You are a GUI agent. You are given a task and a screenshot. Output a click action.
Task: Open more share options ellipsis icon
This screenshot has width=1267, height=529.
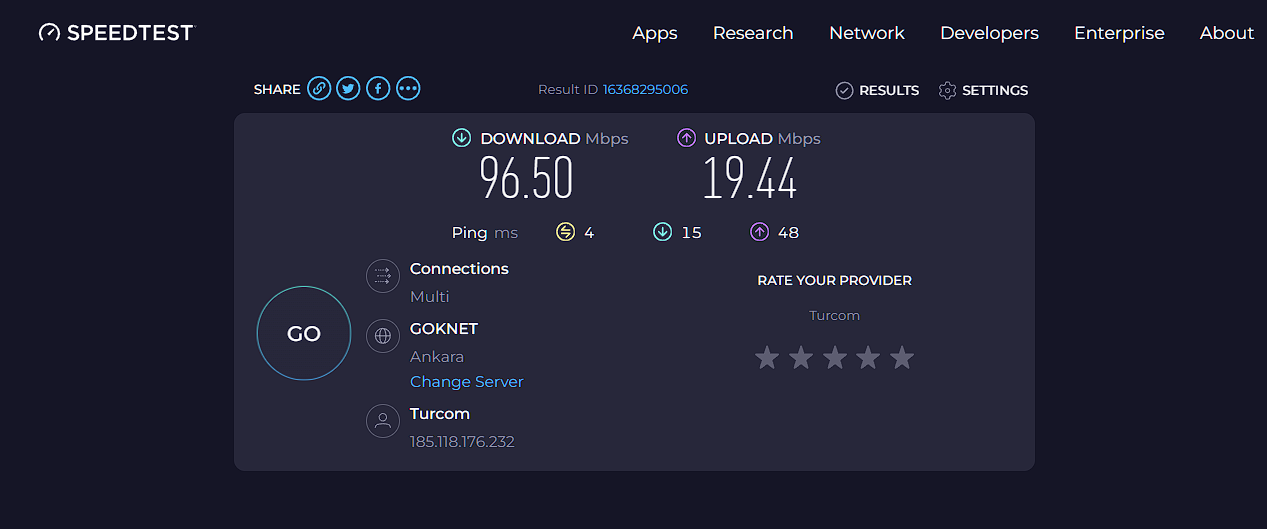[x=408, y=89]
